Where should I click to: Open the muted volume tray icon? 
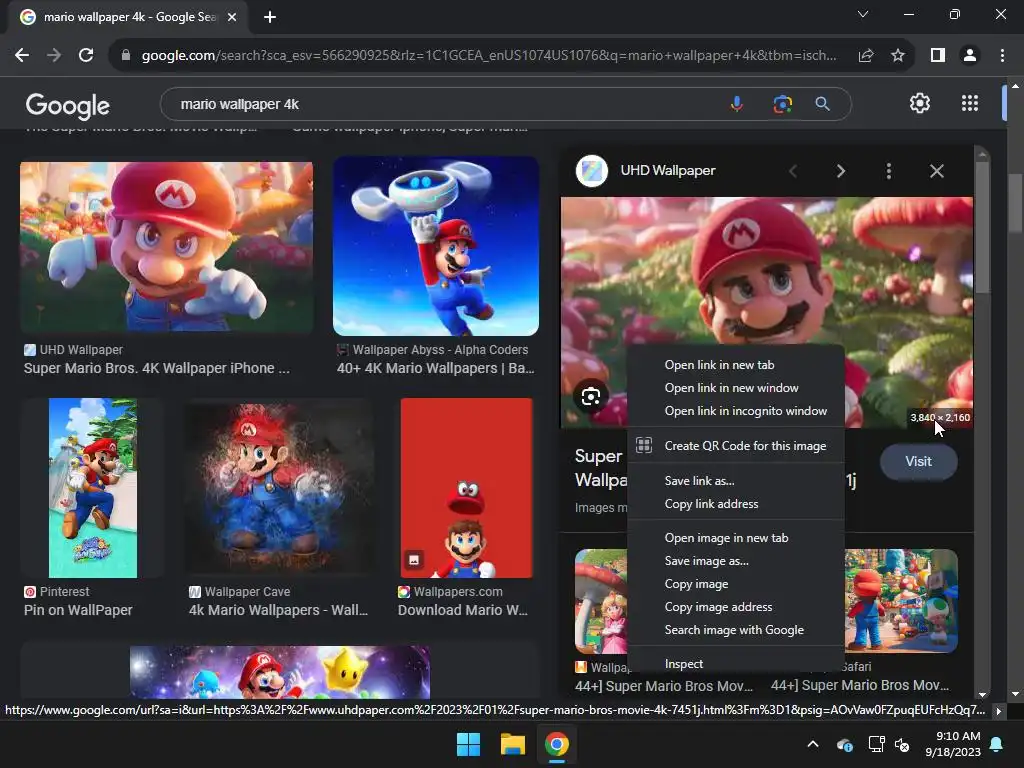pos(902,745)
